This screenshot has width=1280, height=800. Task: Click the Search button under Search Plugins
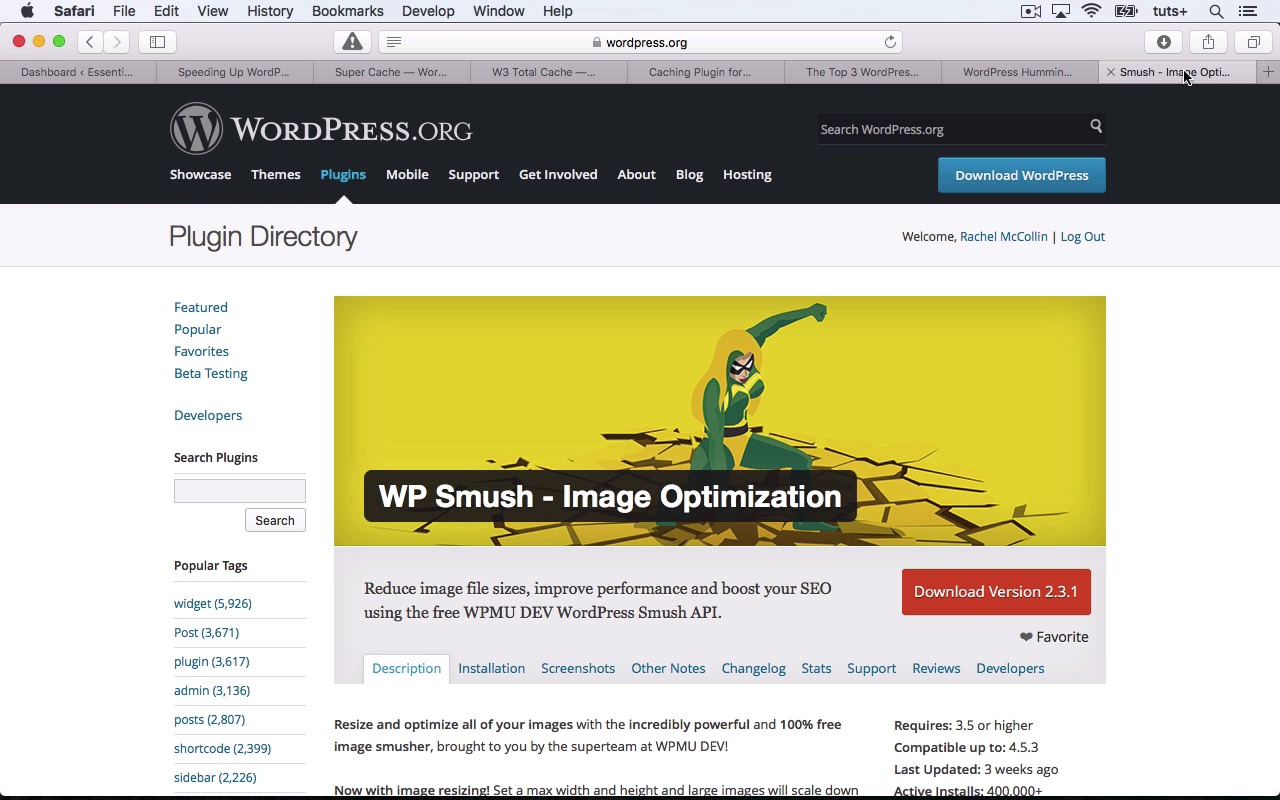pos(275,520)
